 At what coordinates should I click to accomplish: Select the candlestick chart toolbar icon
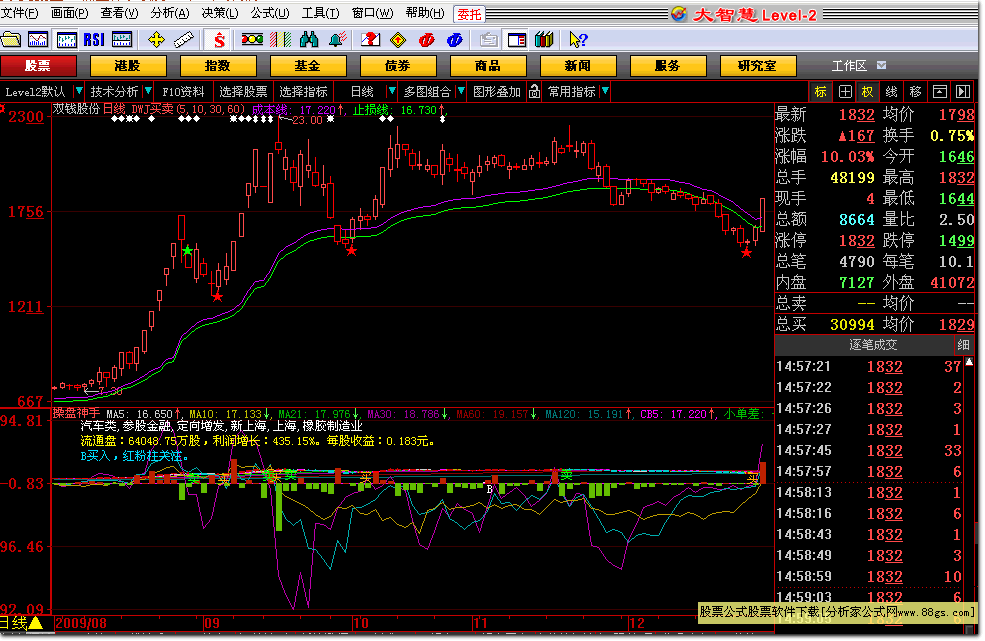coord(66,40)
